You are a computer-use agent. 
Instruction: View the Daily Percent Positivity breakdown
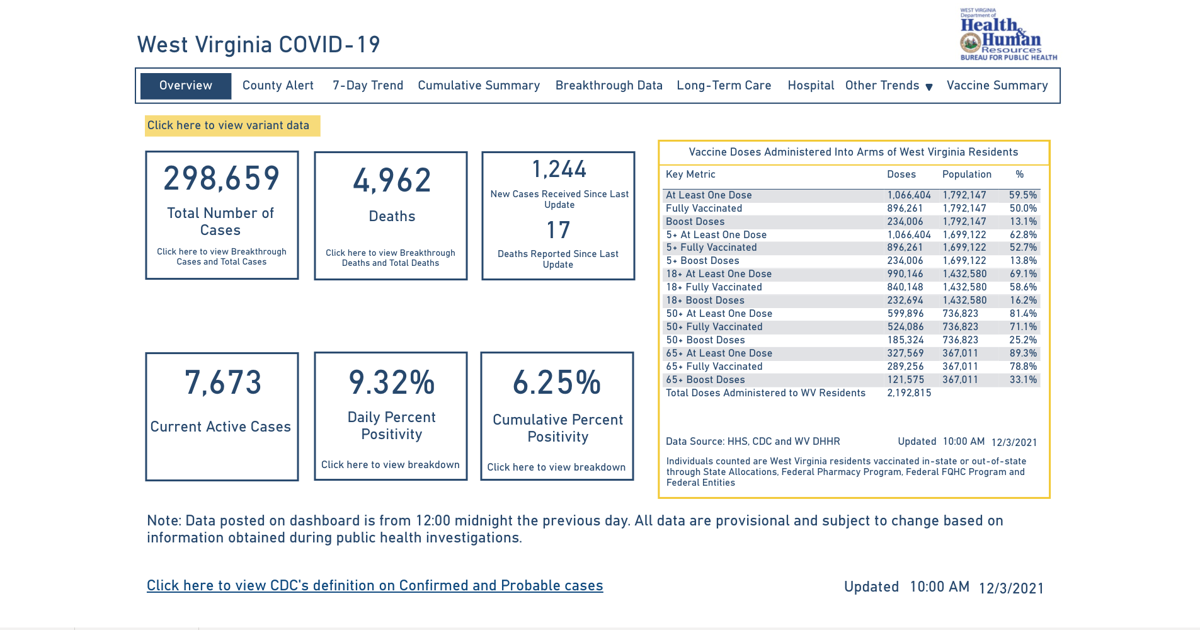pyautogui.click(x=390, y=465)
